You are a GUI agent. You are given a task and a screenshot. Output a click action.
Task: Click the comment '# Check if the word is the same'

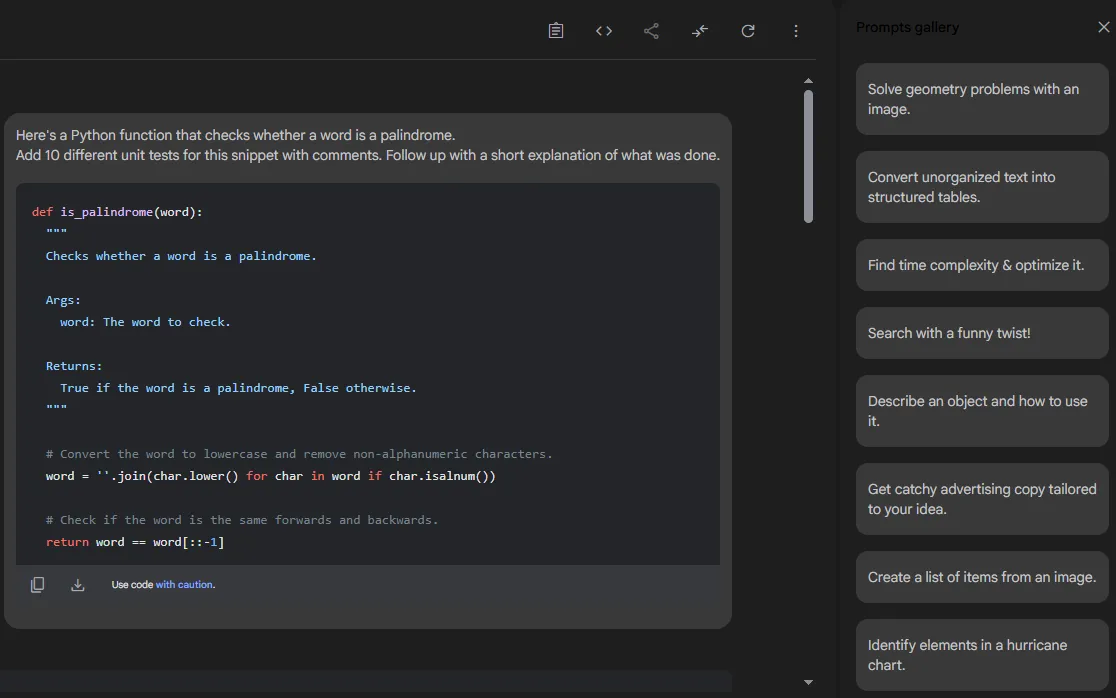(242, 520)
